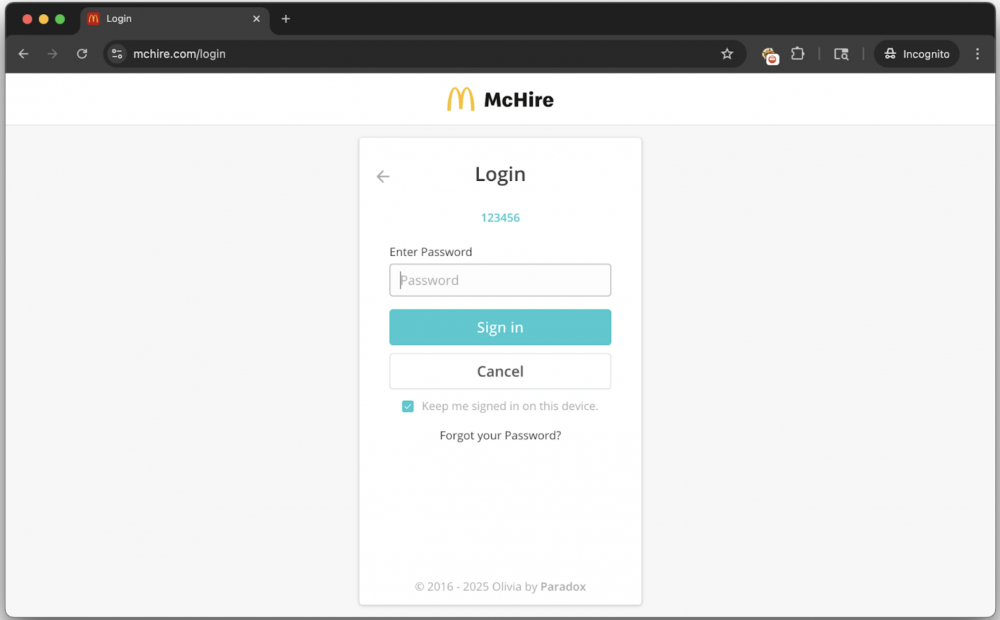Open the cookie extension icon
Image resolution: width=1000 pixels, height=620 pixels.
770,55
